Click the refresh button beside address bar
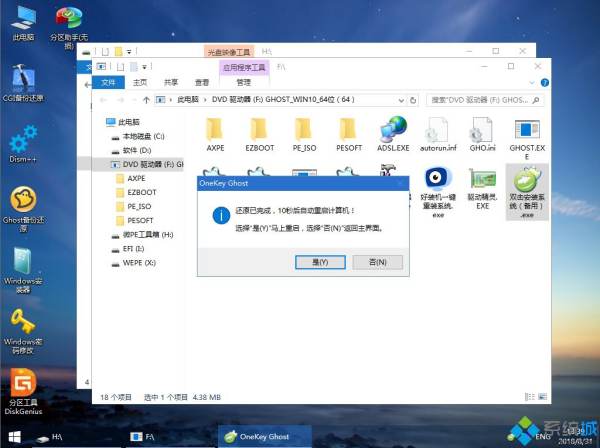Viewport: 600px width, 448px height. point(413,100)
